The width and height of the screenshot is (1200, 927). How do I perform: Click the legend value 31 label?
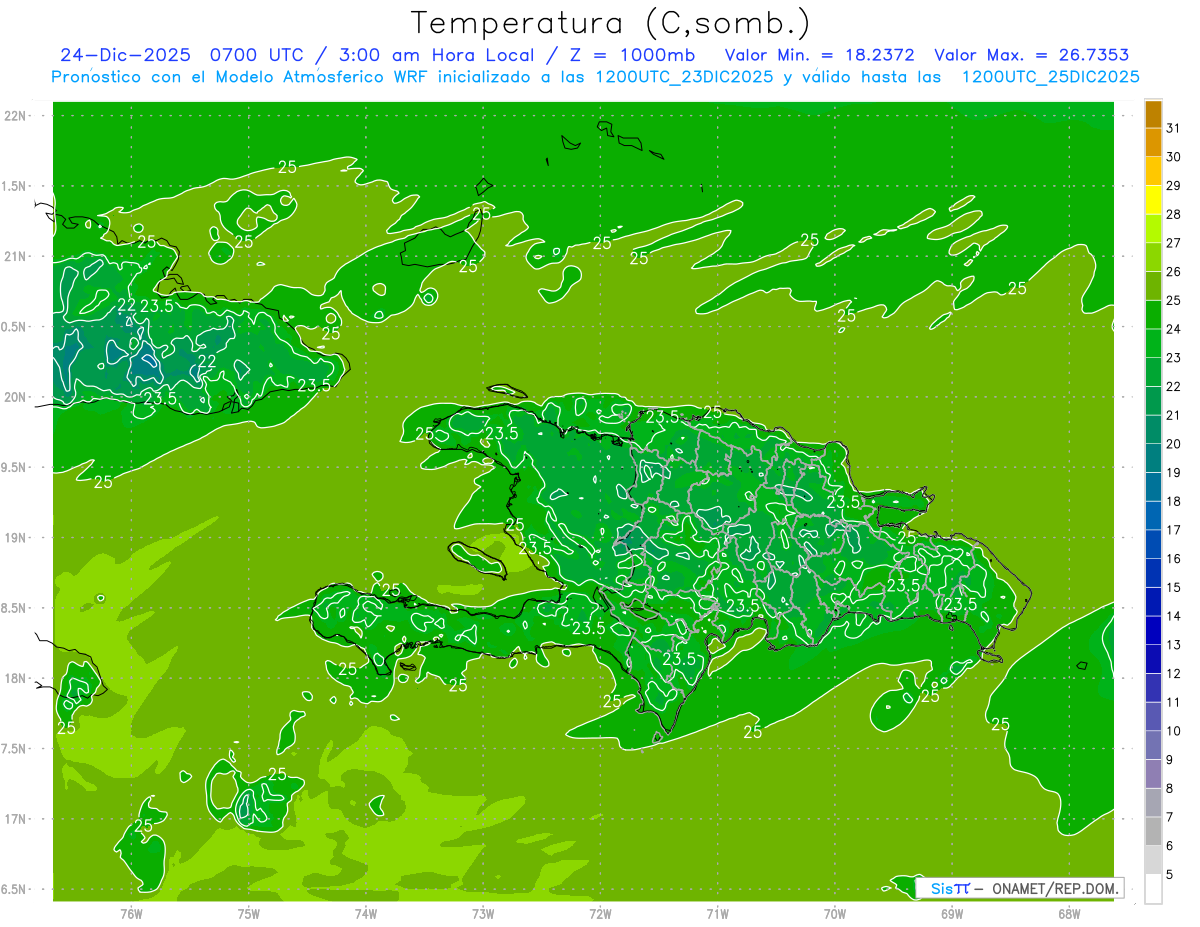pyautogui.click(x=1174, y=128)
